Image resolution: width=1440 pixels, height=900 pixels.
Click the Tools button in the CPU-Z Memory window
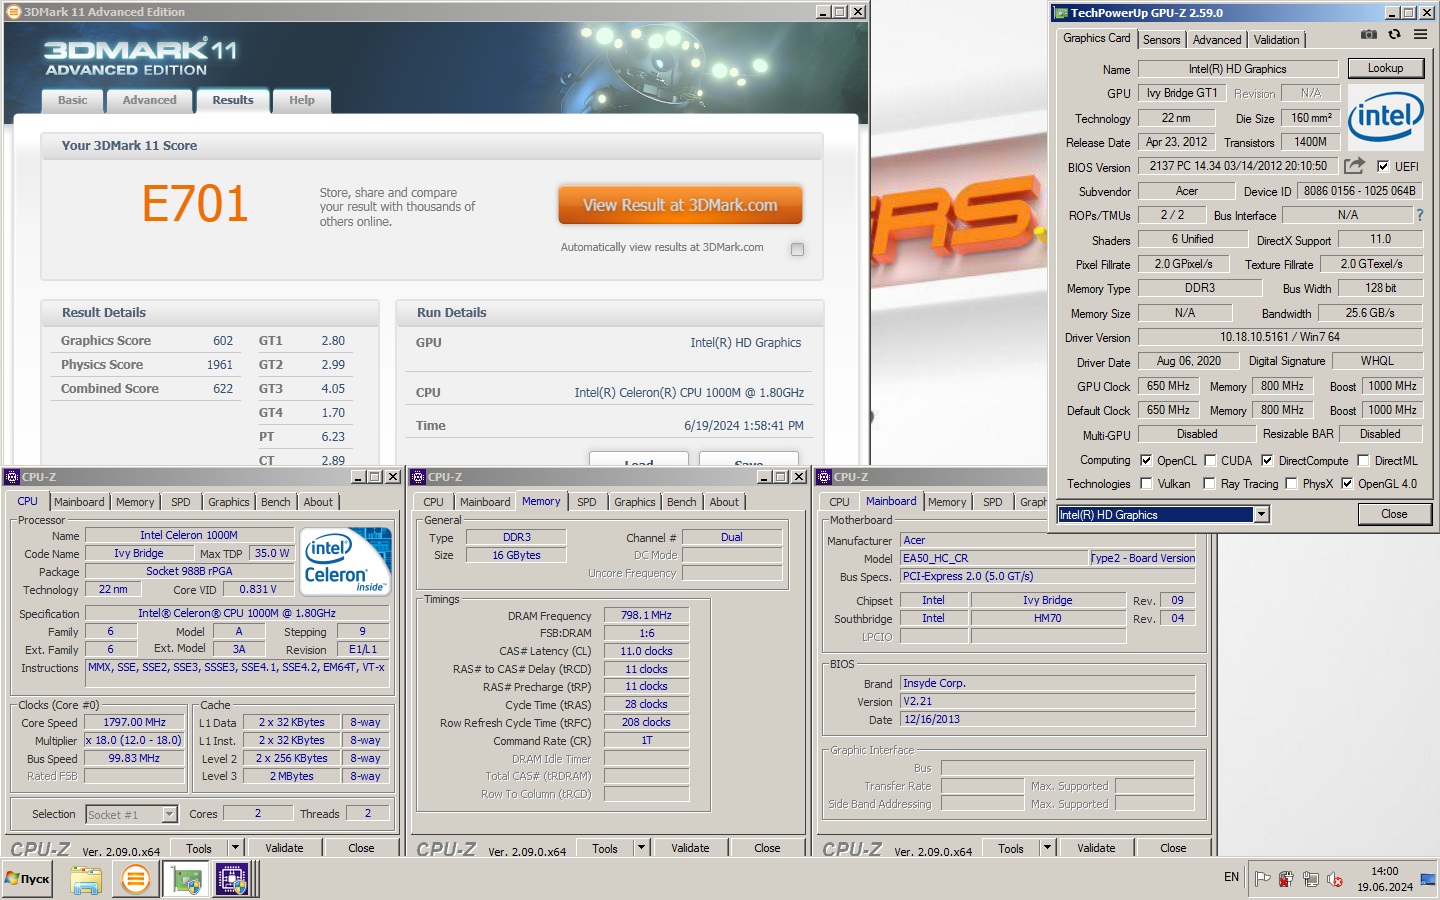tap(605, 848)
